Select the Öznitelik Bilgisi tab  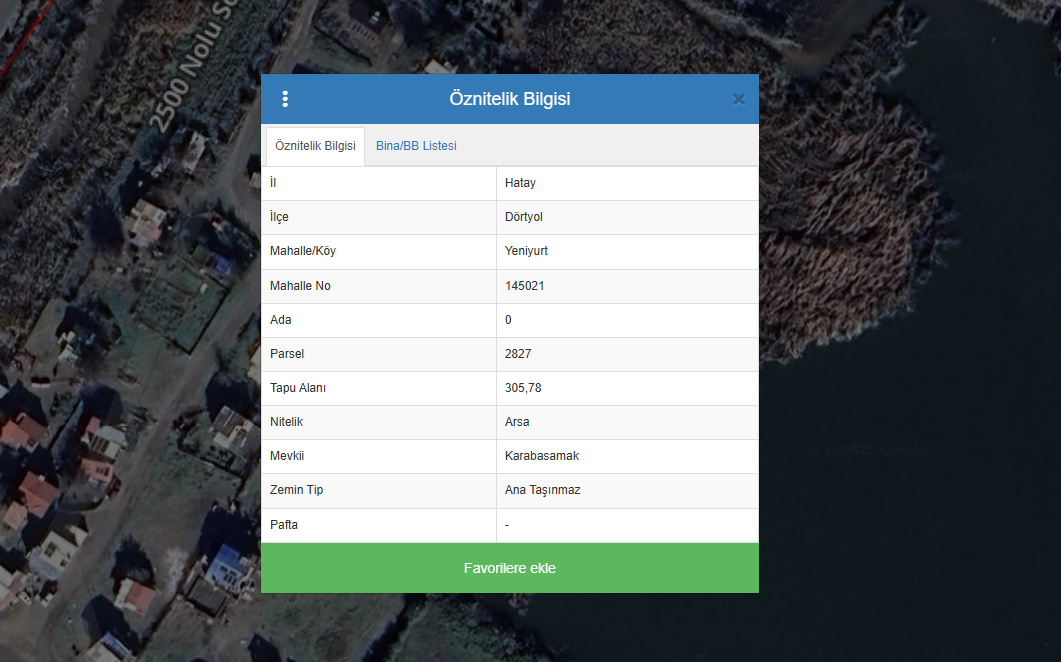coord(315,146)
